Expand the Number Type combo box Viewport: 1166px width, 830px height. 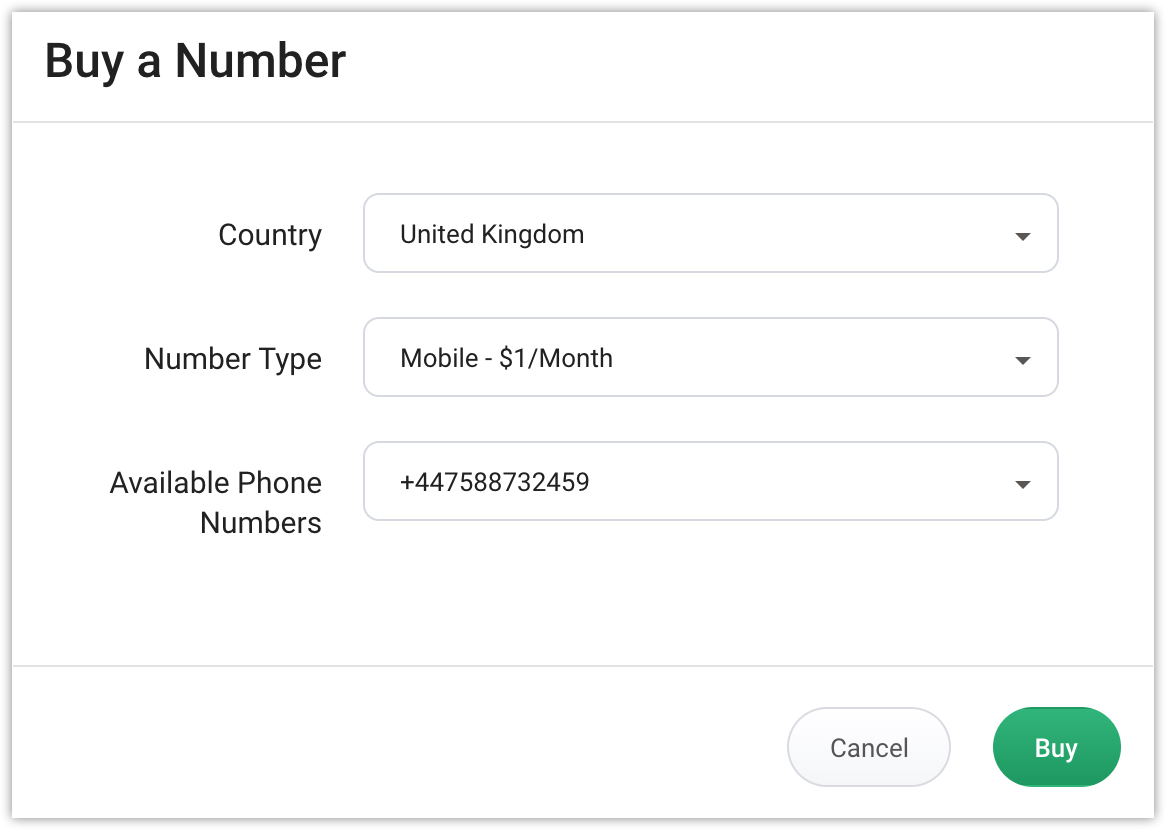[710, 357]
